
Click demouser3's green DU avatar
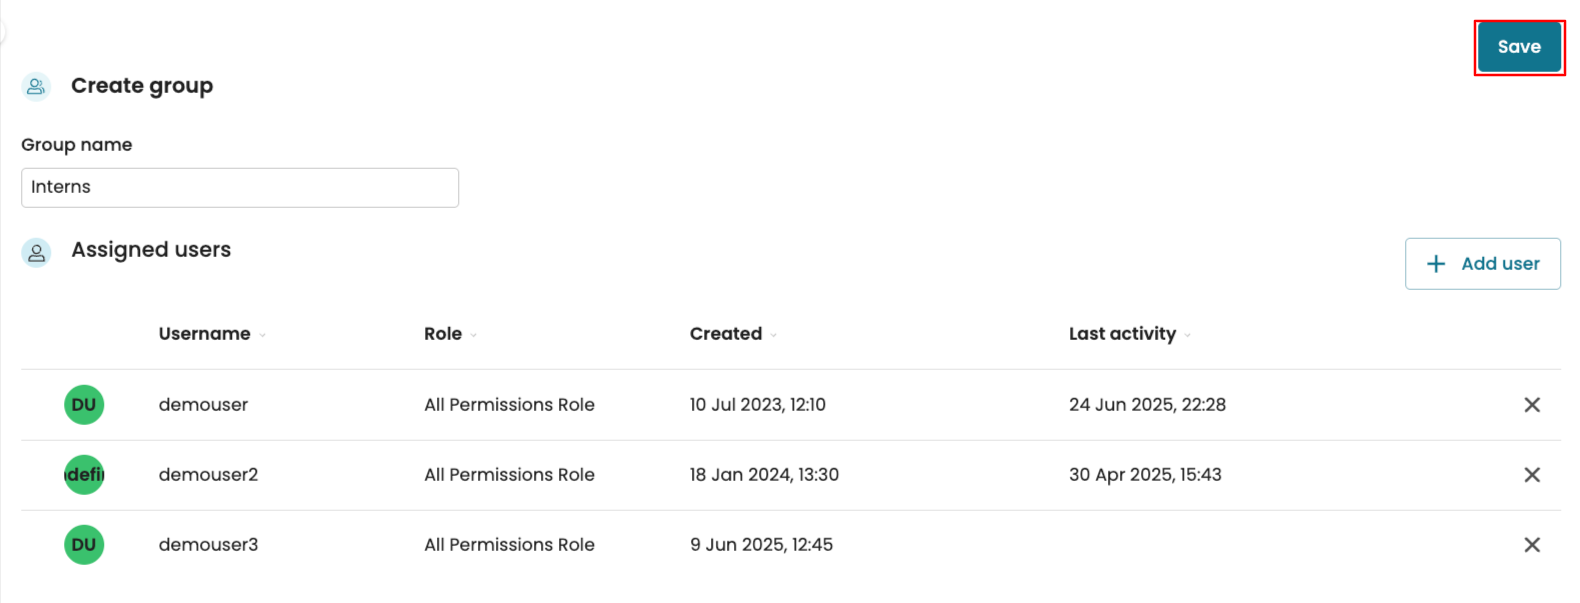click(84, 545)
